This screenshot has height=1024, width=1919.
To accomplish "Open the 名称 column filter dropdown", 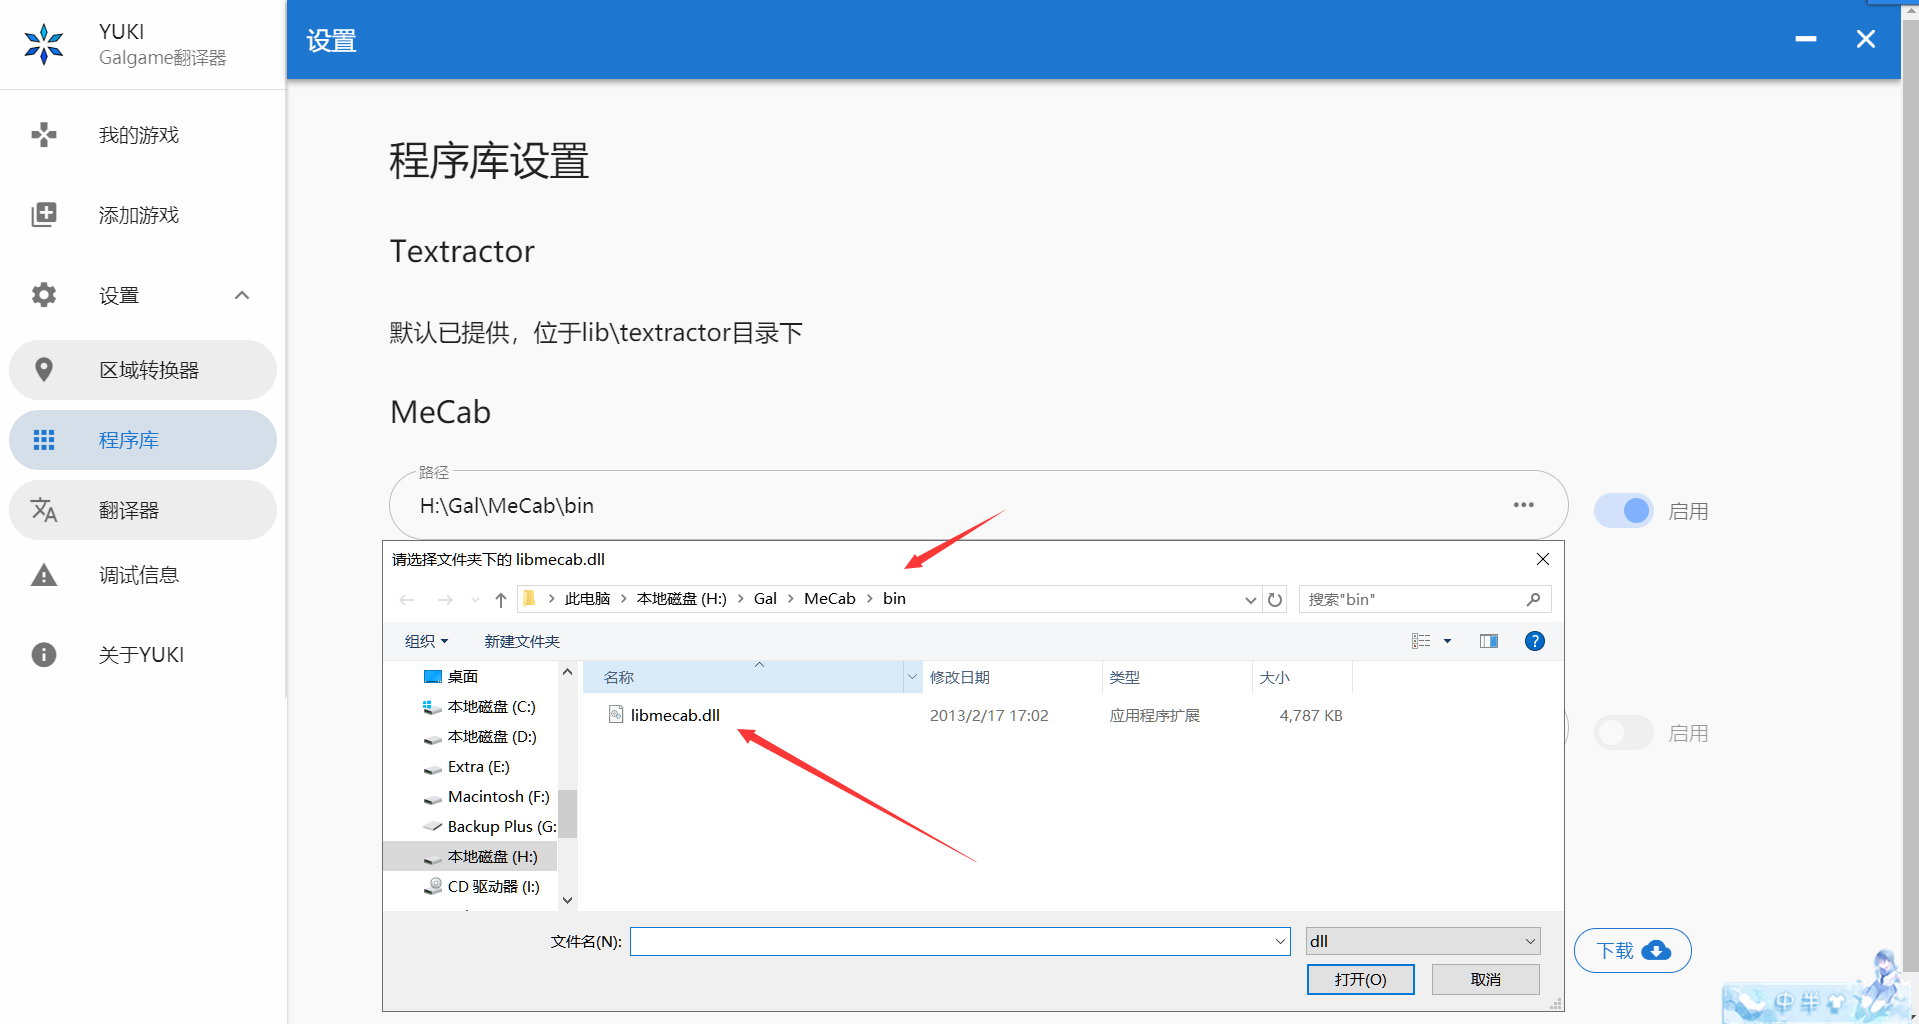I will click(912, 677).
